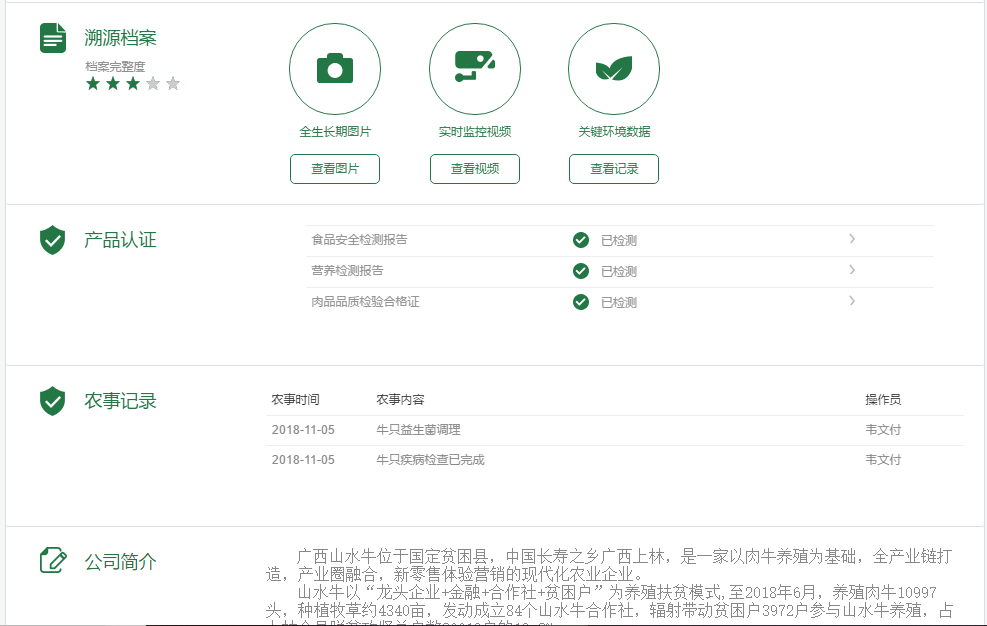Expand the 食品安全检测报告 row chevron

tap(851, 240)
